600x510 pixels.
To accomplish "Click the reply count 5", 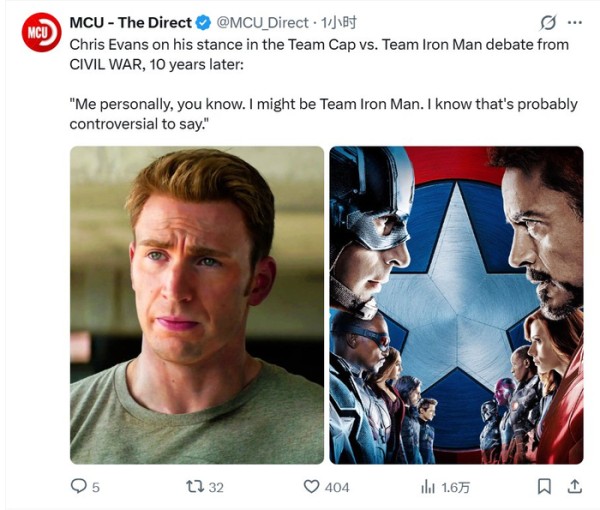I will (96, 487).
